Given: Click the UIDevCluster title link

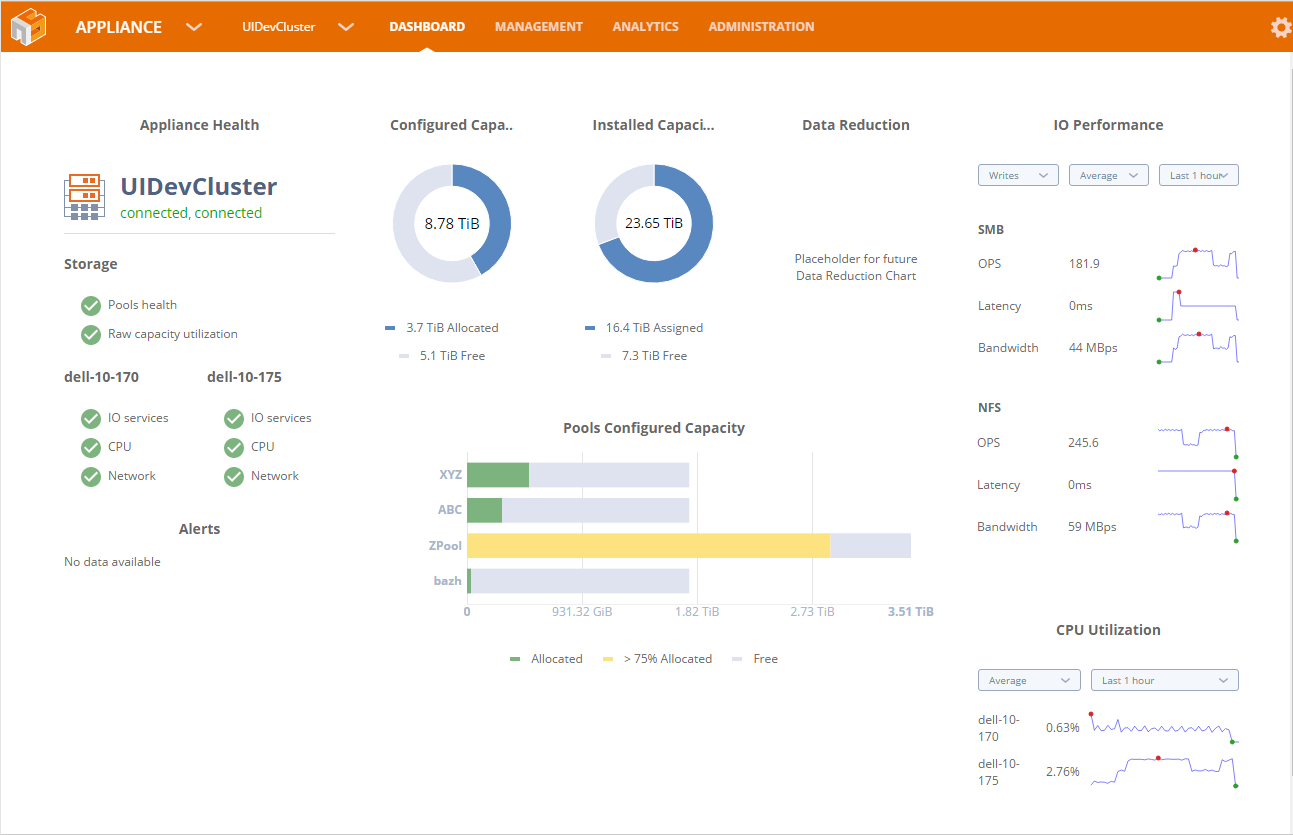Looking at the screenshot, I should 199,186.
